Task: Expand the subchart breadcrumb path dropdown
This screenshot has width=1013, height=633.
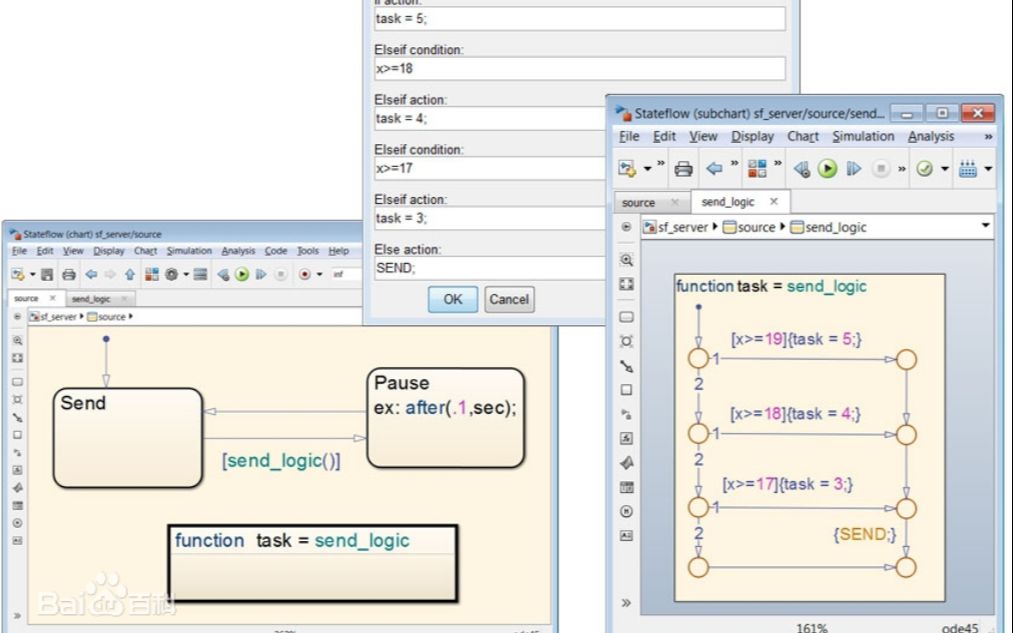Action: tap(985, 227)
